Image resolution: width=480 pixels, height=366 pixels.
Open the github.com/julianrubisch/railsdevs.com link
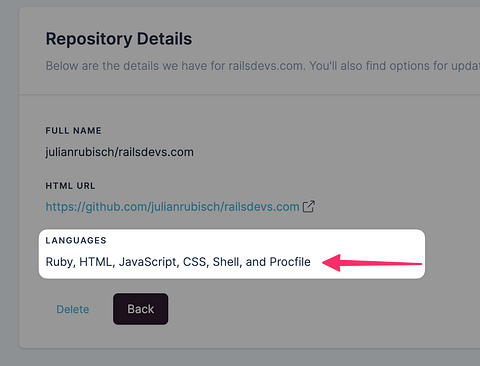tap(172, 207)
